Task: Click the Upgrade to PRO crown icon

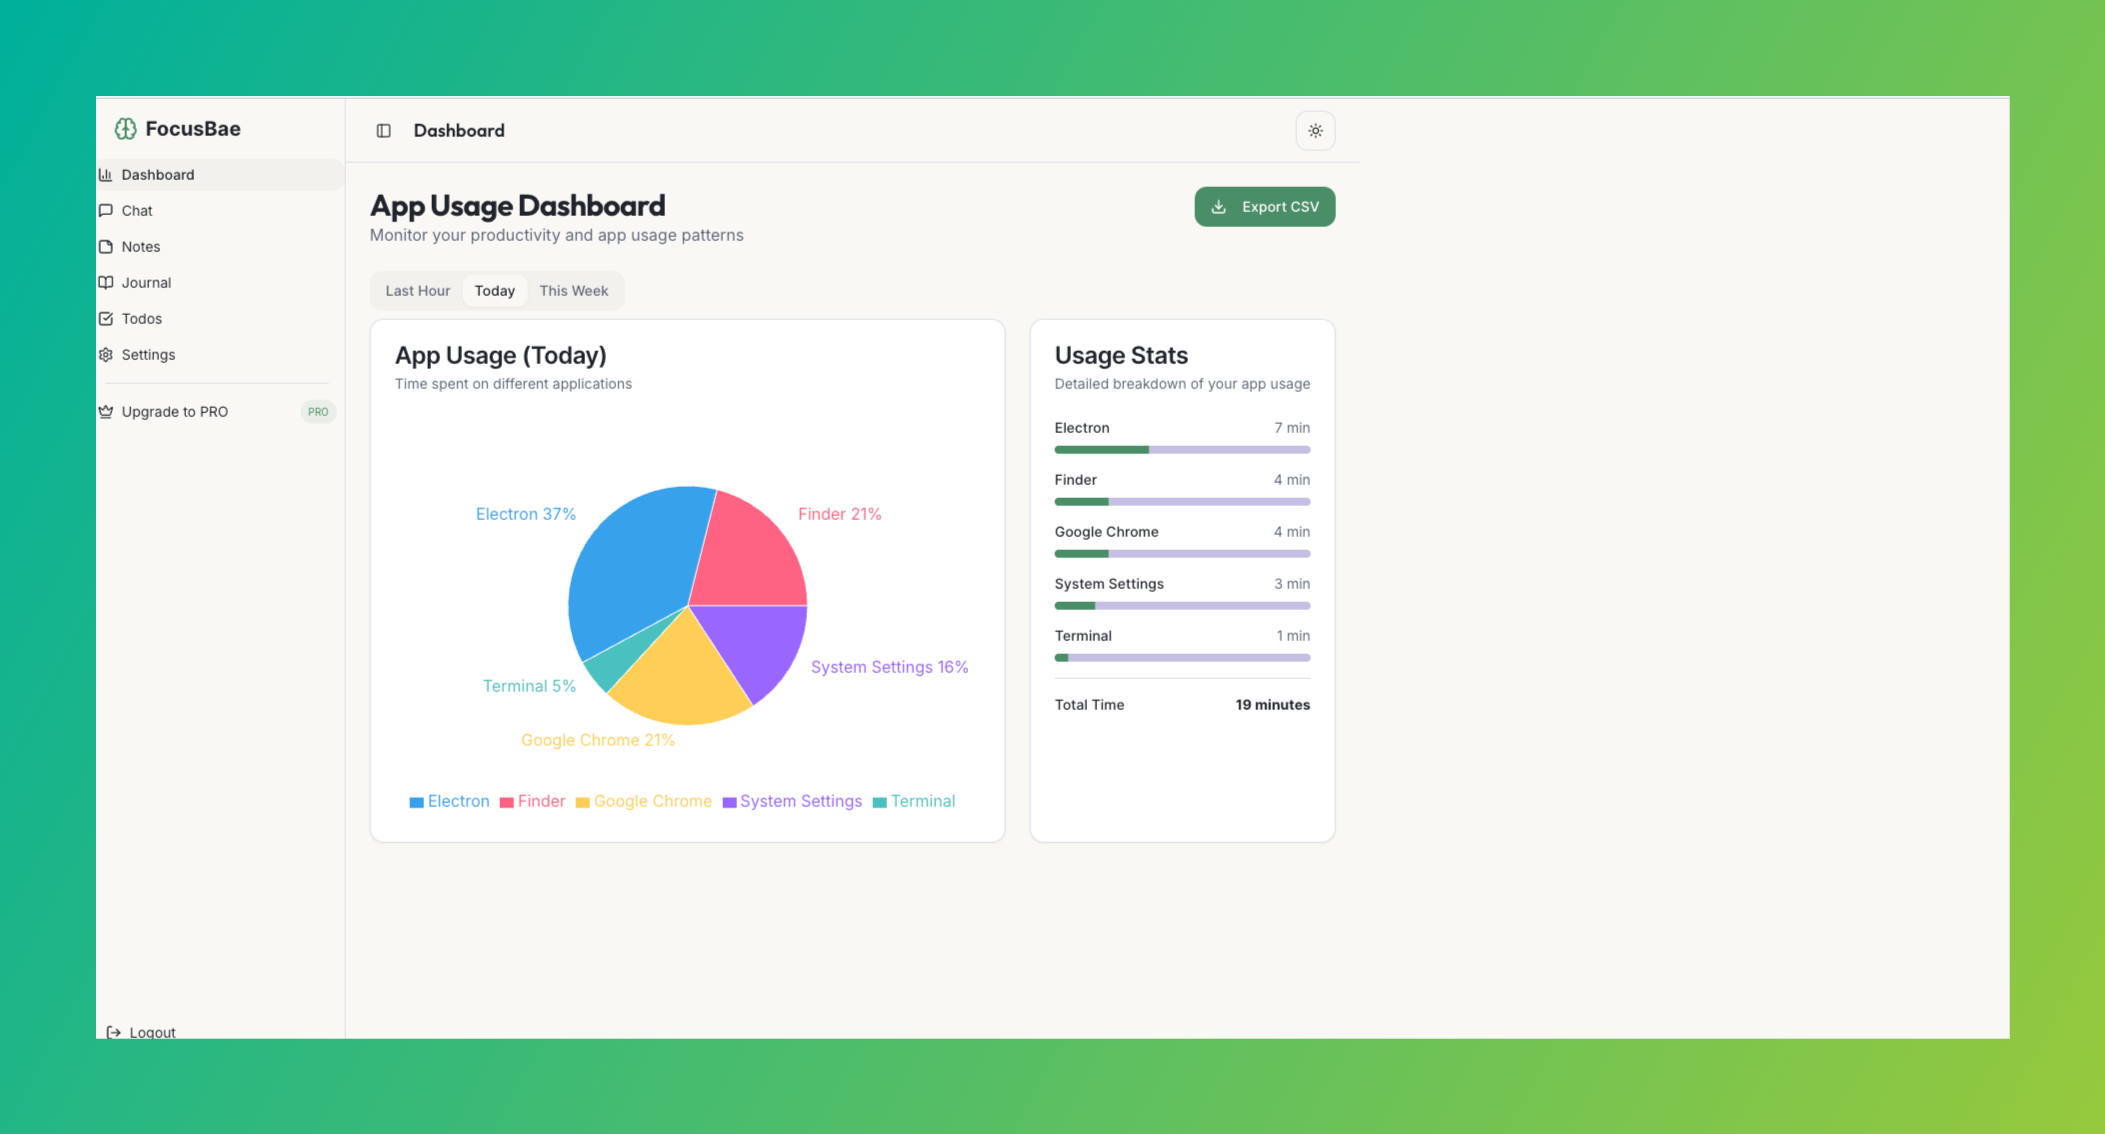Action: (x=106, y=412)
